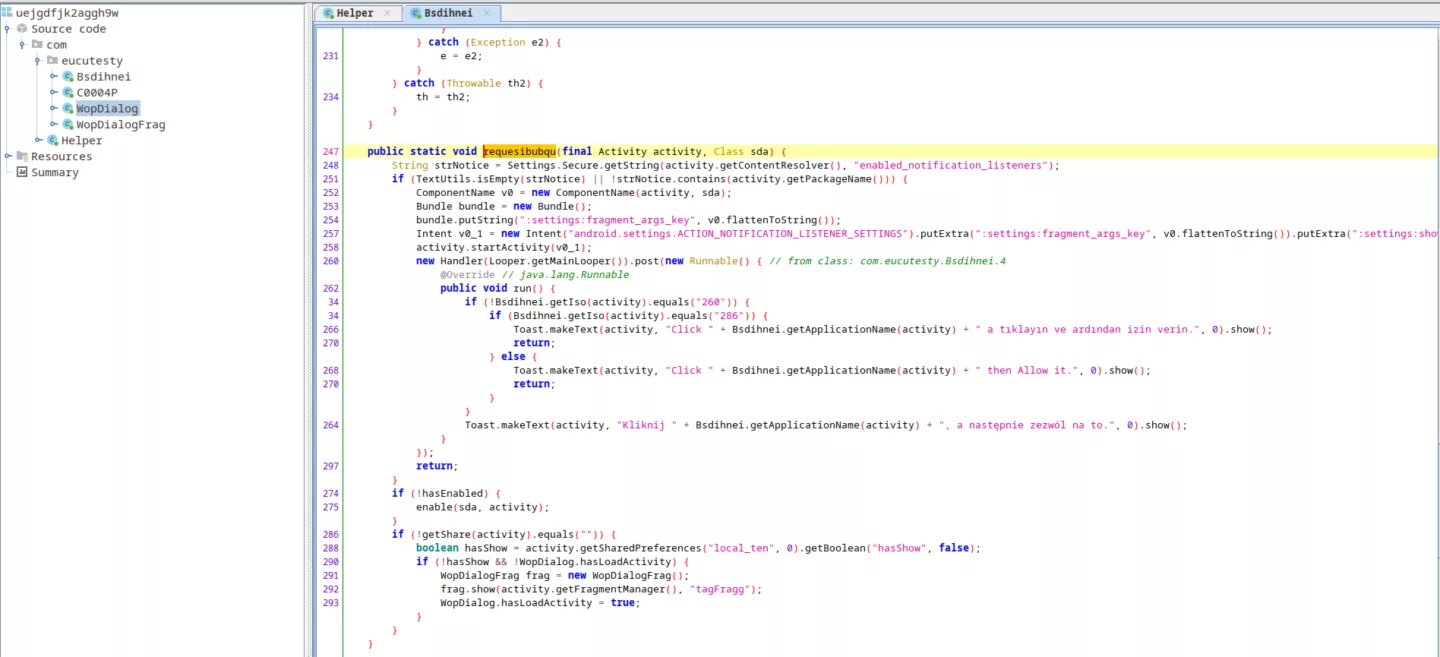
Task: Click " then Allow it." string literal
Action: point(1031,371)
